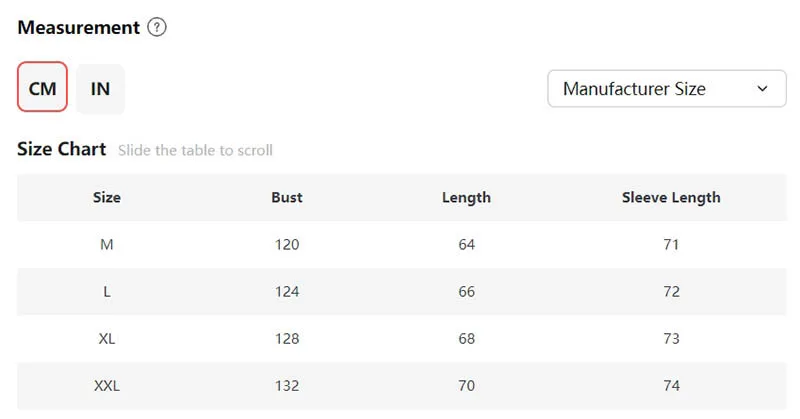800x419 pixels.
Task: Switch units to IN
Action: coord(100,88)
